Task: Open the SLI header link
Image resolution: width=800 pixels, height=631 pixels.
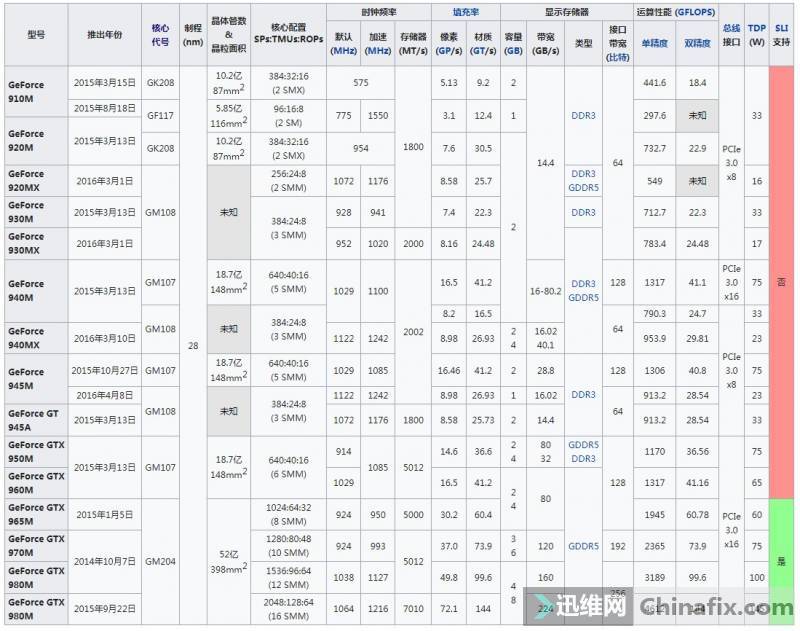Action: (x=781, y=28)
